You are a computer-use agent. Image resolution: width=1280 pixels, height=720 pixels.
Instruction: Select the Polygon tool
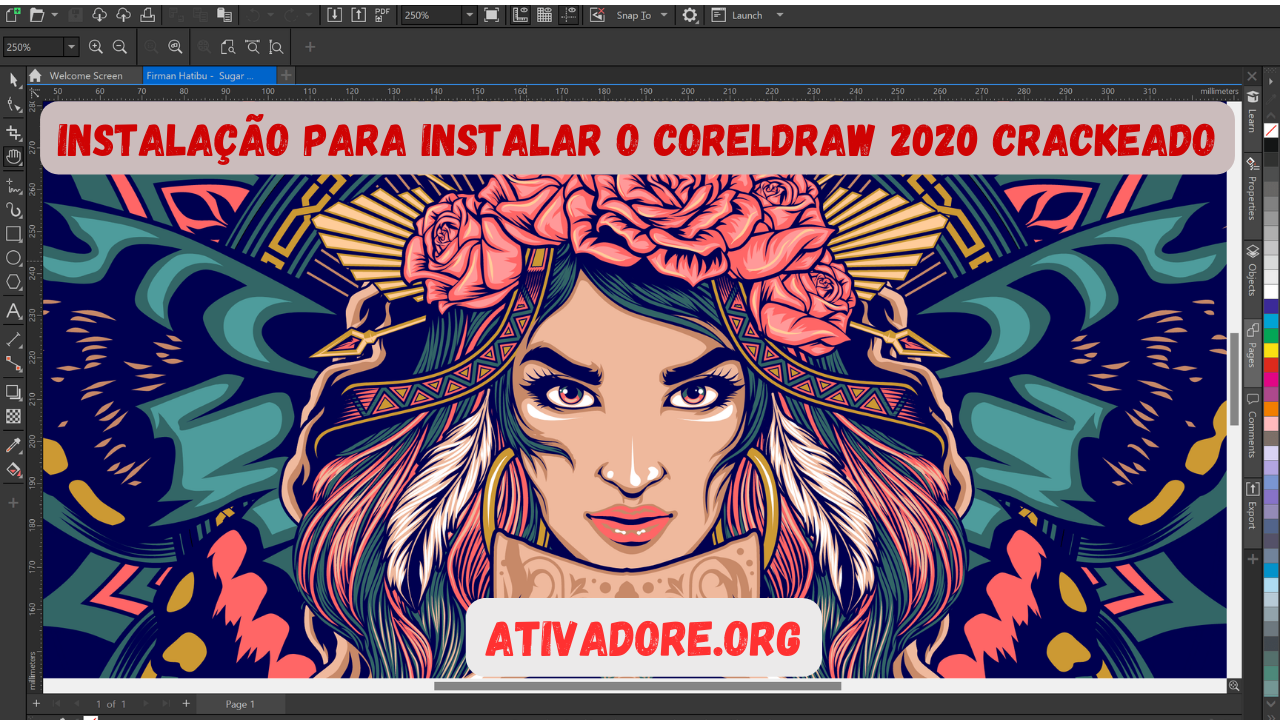(x=13, y=282)
